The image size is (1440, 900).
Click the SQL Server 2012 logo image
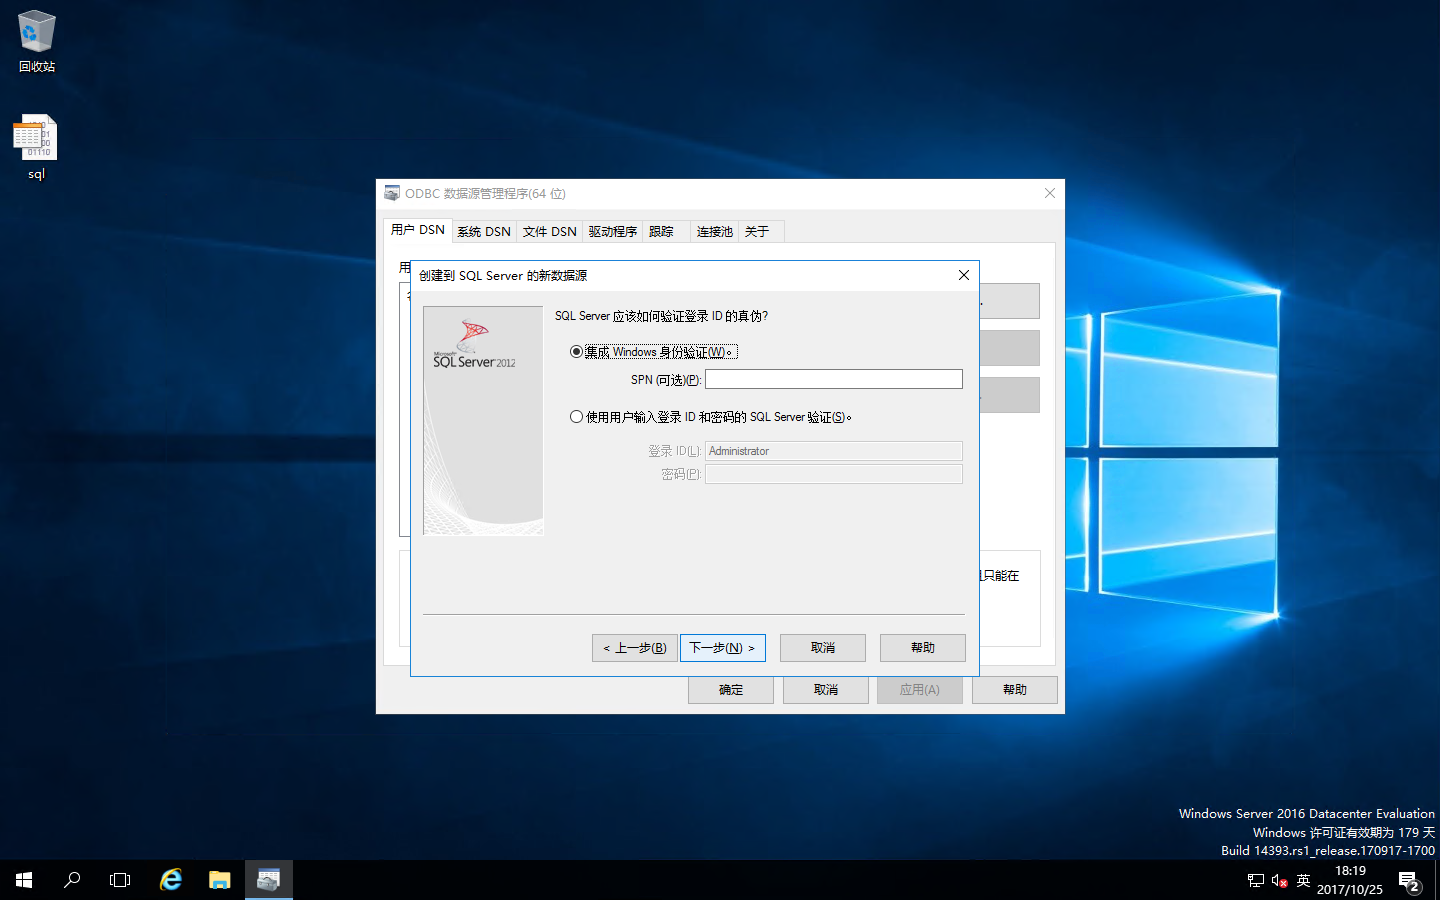click(x=483, y=420)
